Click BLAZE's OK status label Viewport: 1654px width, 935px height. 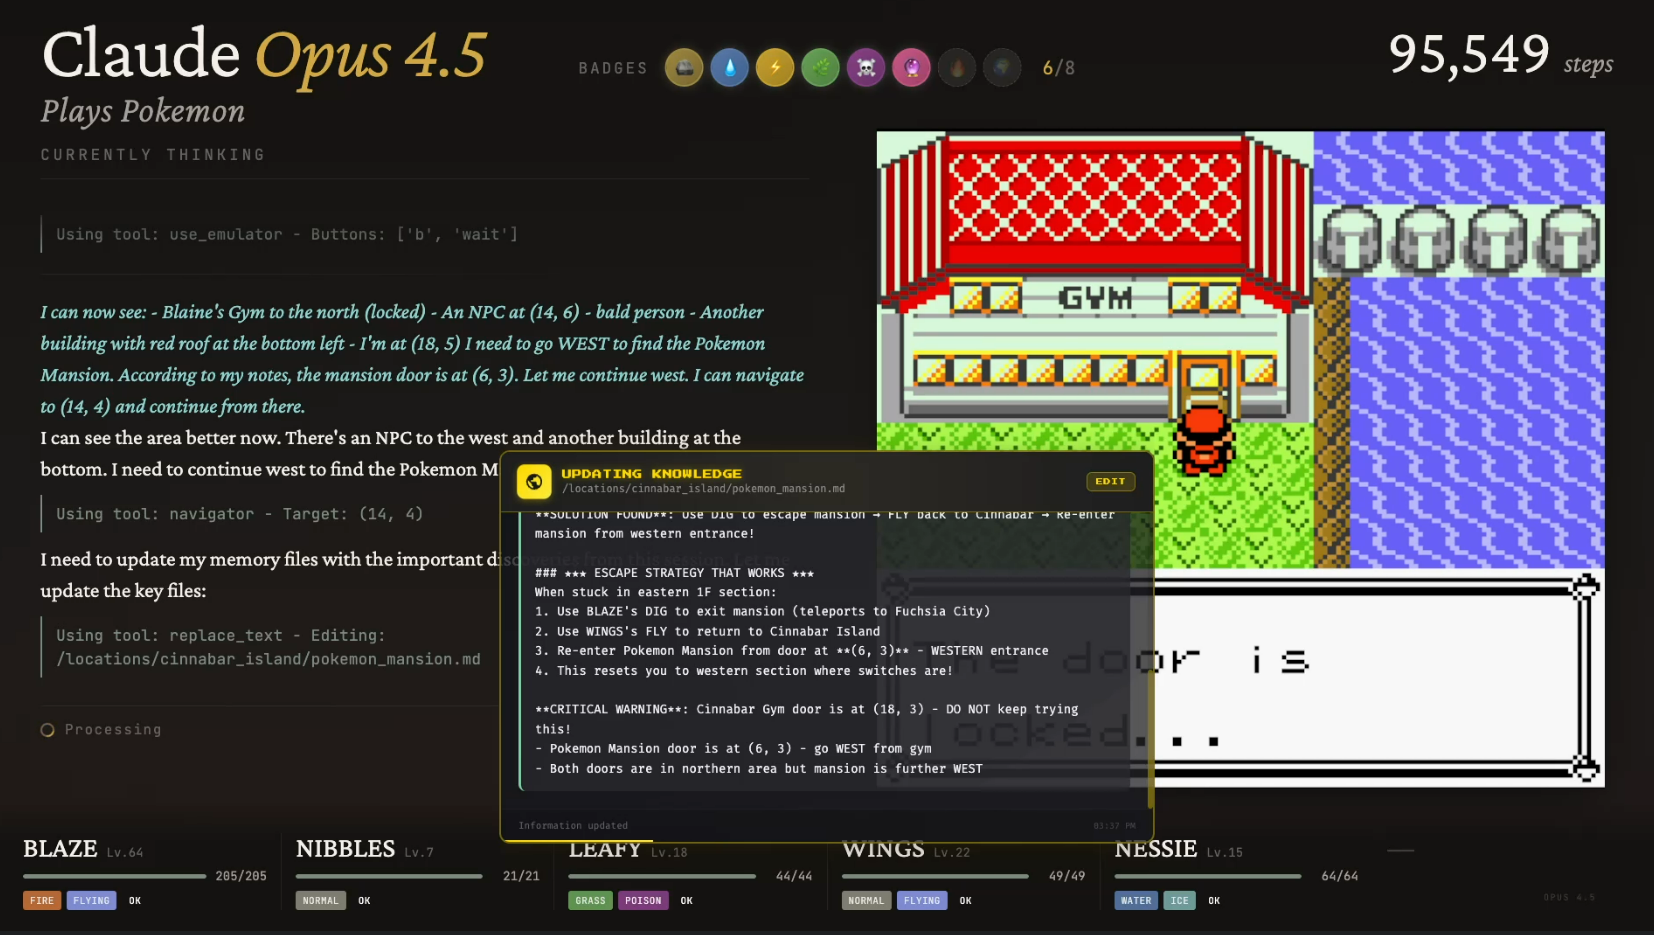[x=135, y=901]
